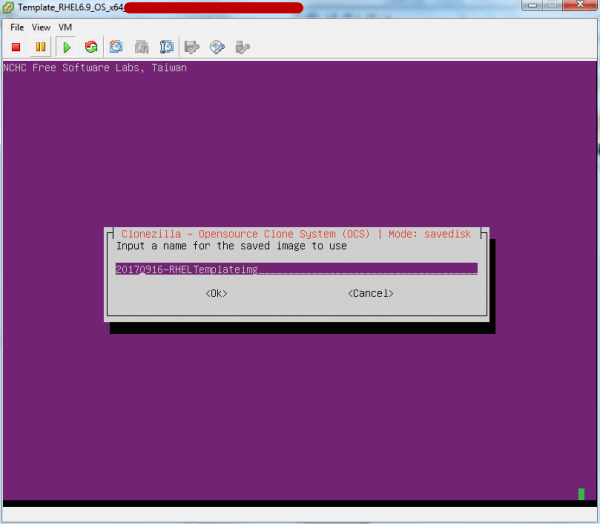This screenshot has width=600, height=524.
Task: Click the Revert to snapshot icon
Action: (142, 47)
